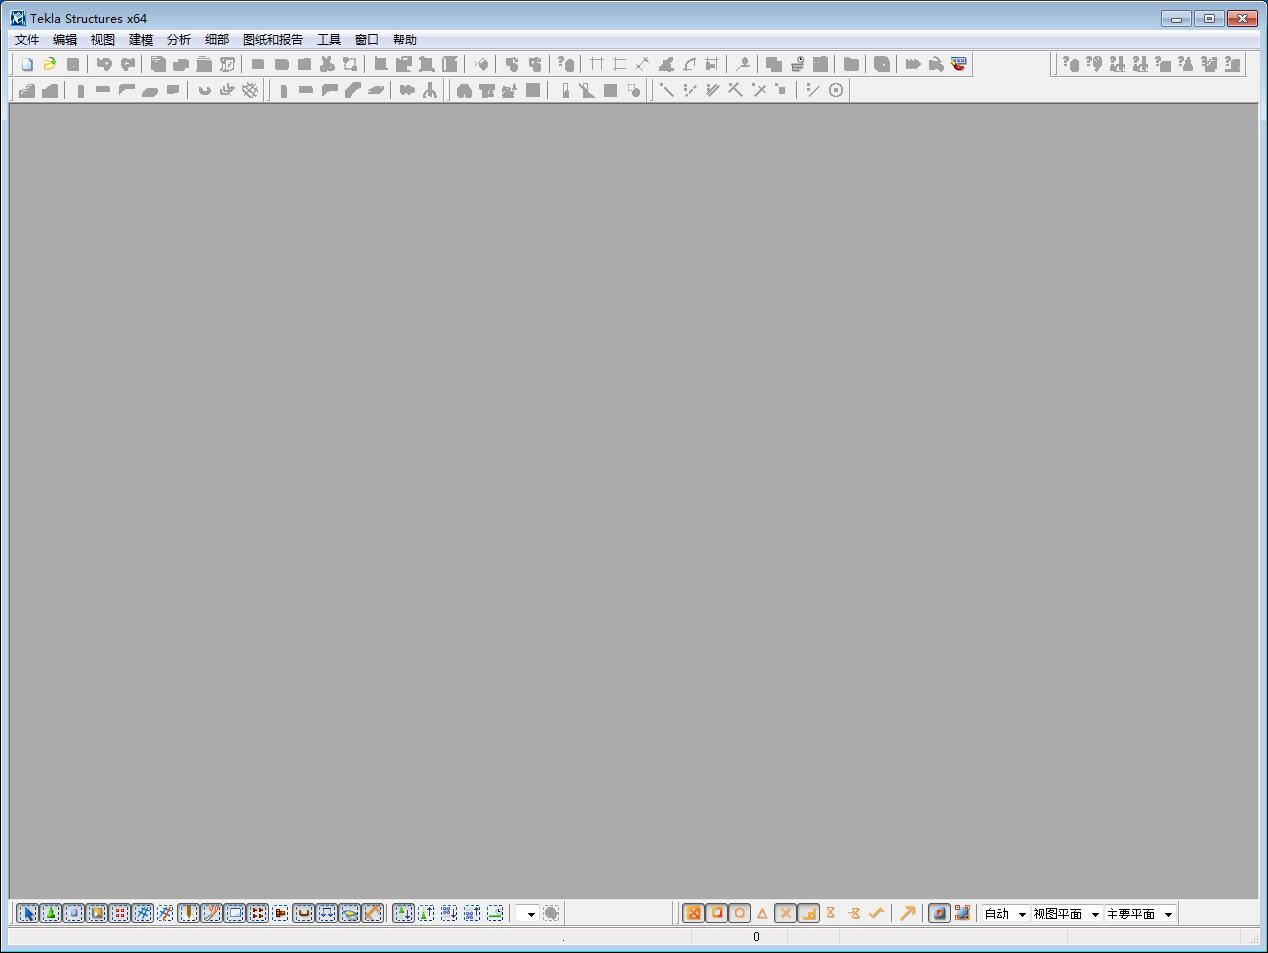Image resolution: width=1268 pixels, height=953 pixels.
Task: Activate the Select all arrow tool
Action: 27,913
